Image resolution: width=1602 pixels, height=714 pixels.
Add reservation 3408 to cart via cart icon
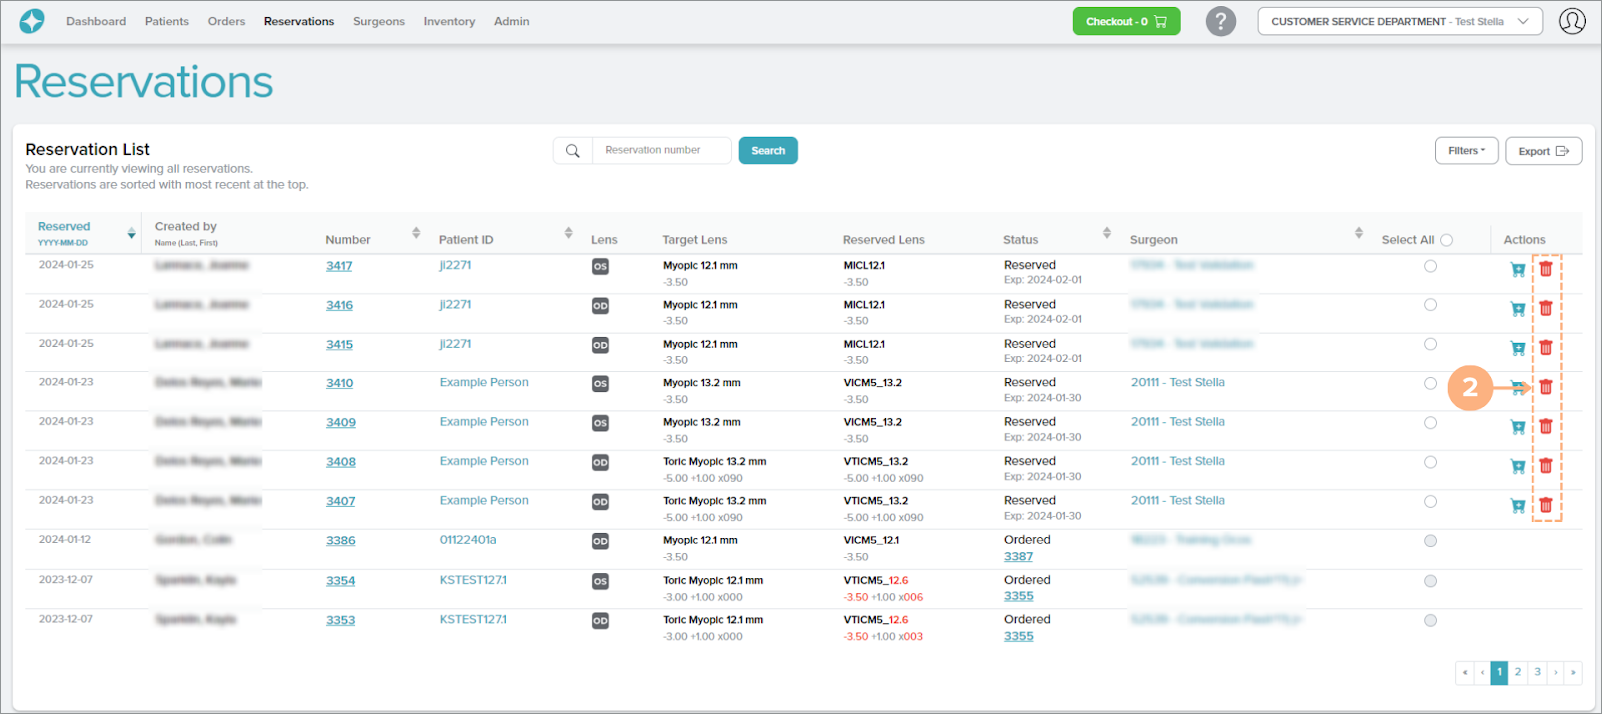pos(1518,466)
